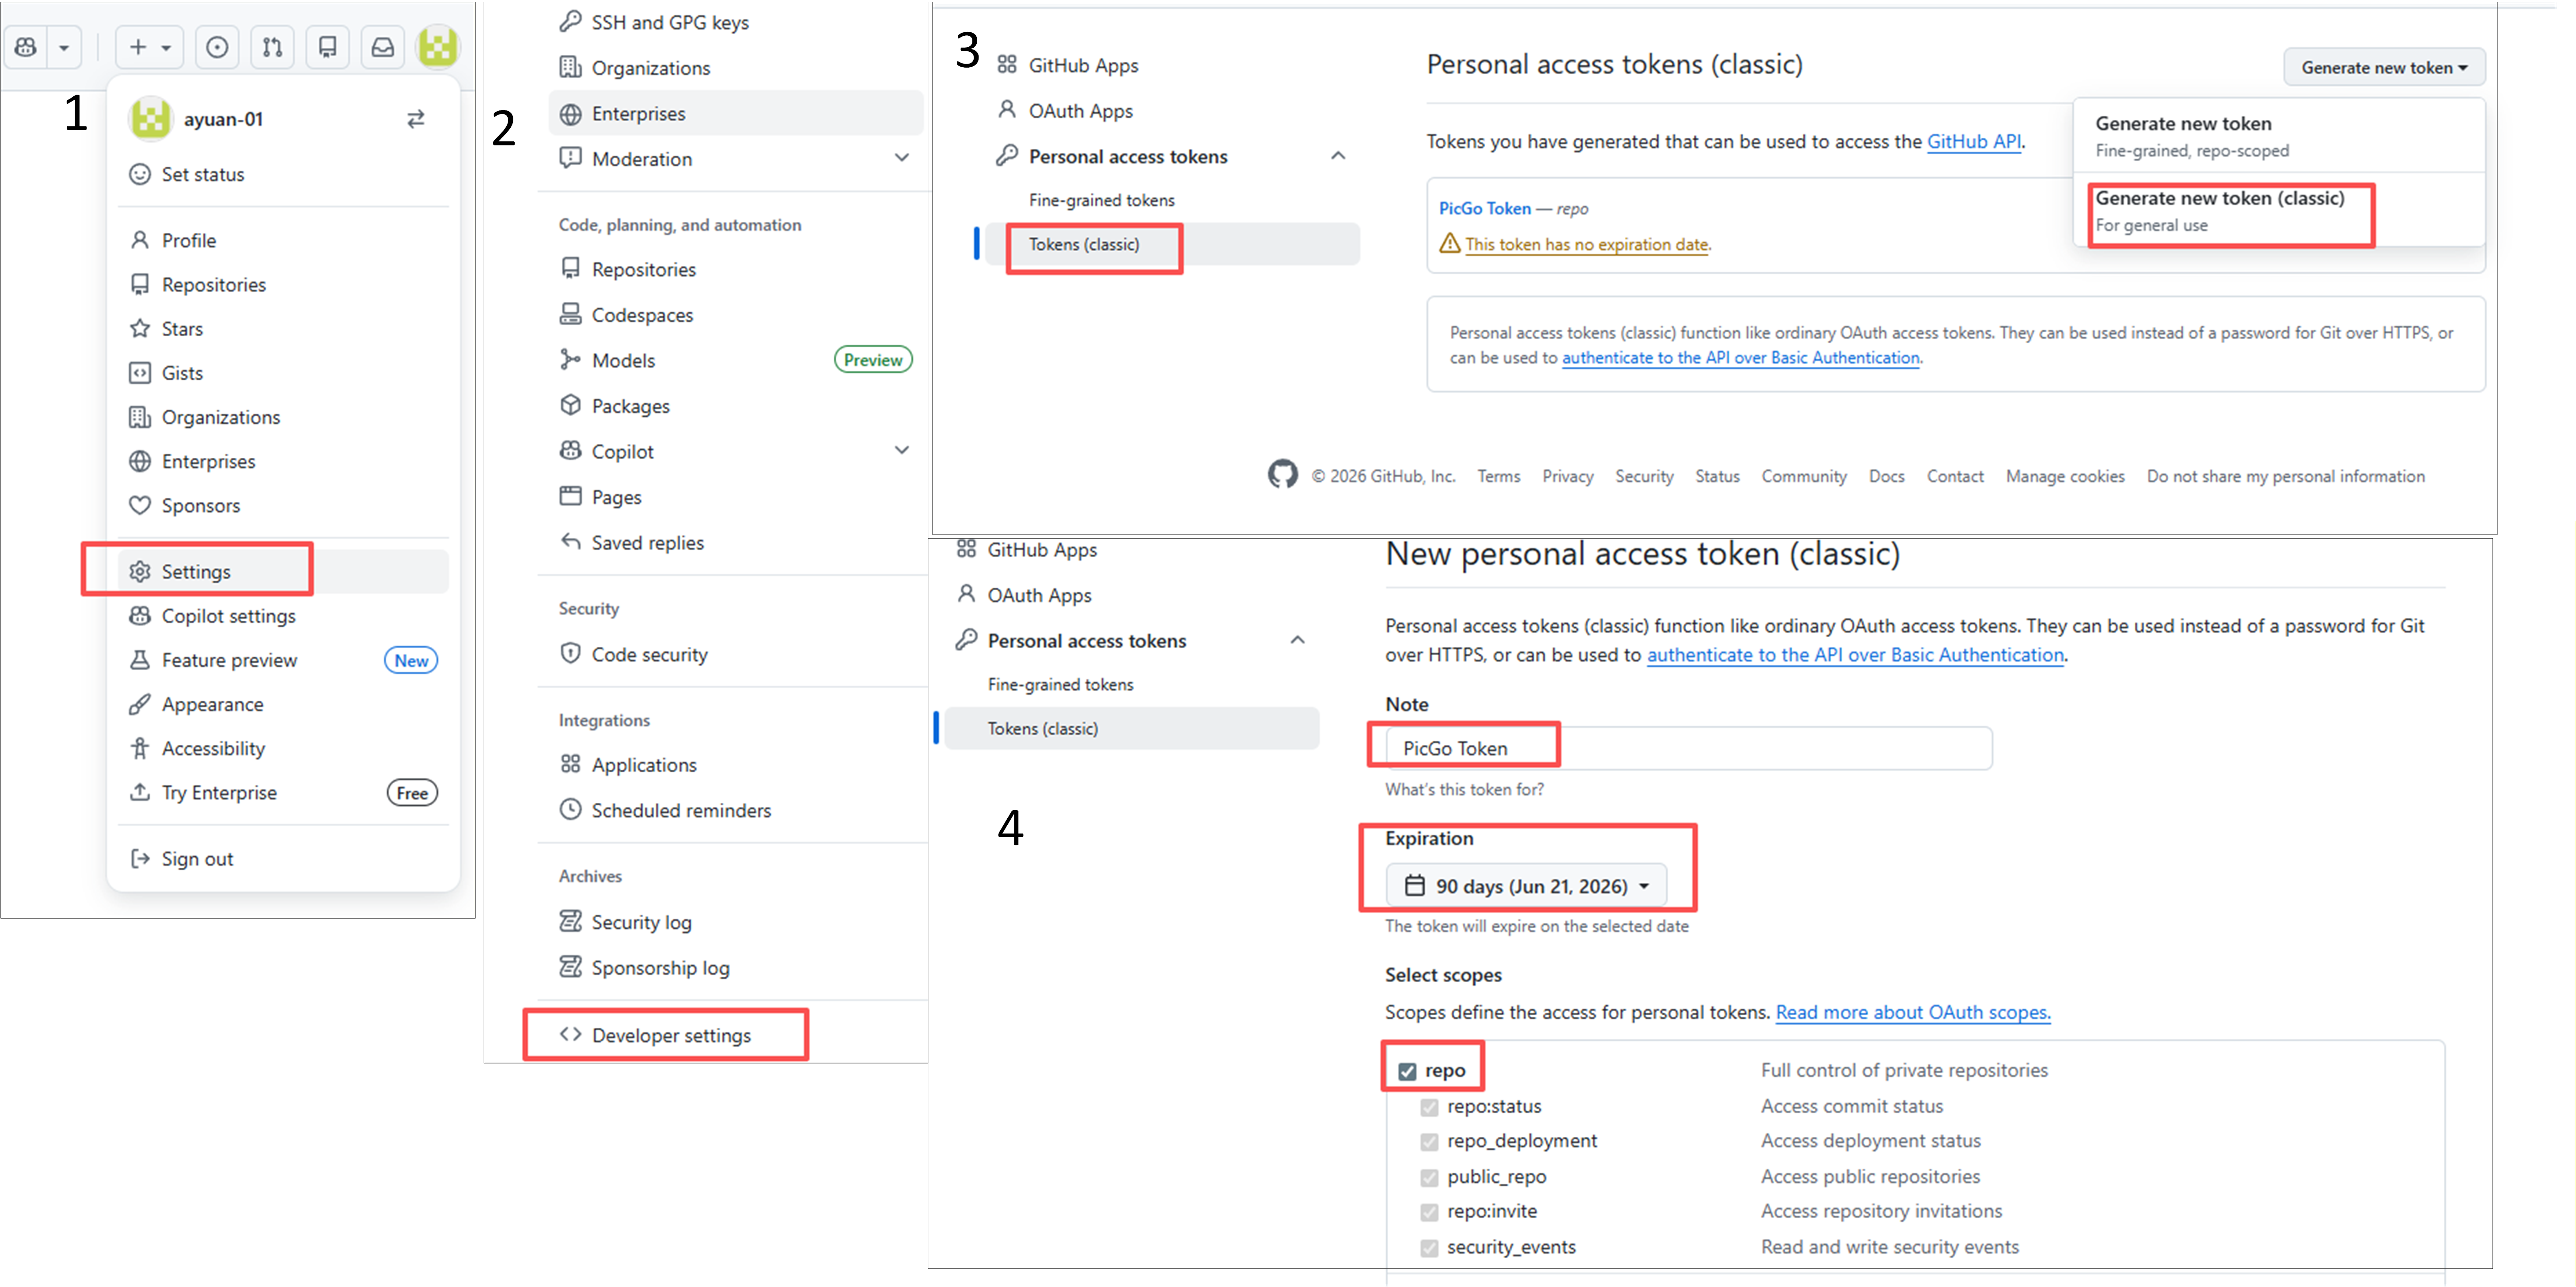Toggle the repo scope checkbox
This screenshot has height=1287, width=2576.
coord(1407,1071)
